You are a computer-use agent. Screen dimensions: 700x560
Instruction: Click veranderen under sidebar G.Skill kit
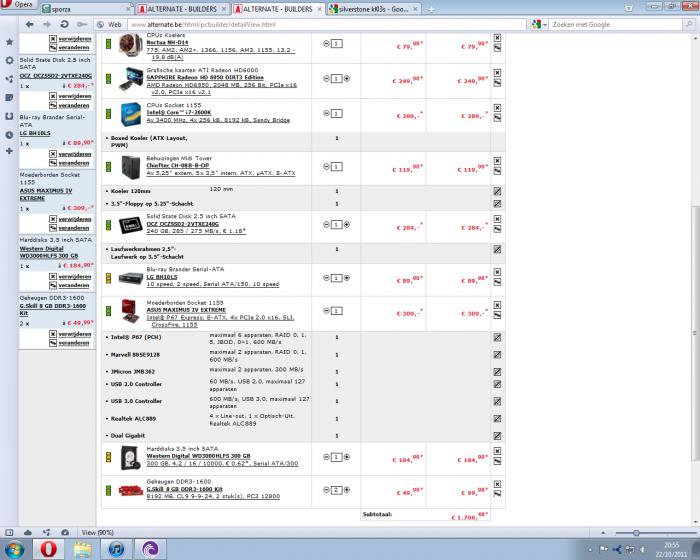click(74, 343)
